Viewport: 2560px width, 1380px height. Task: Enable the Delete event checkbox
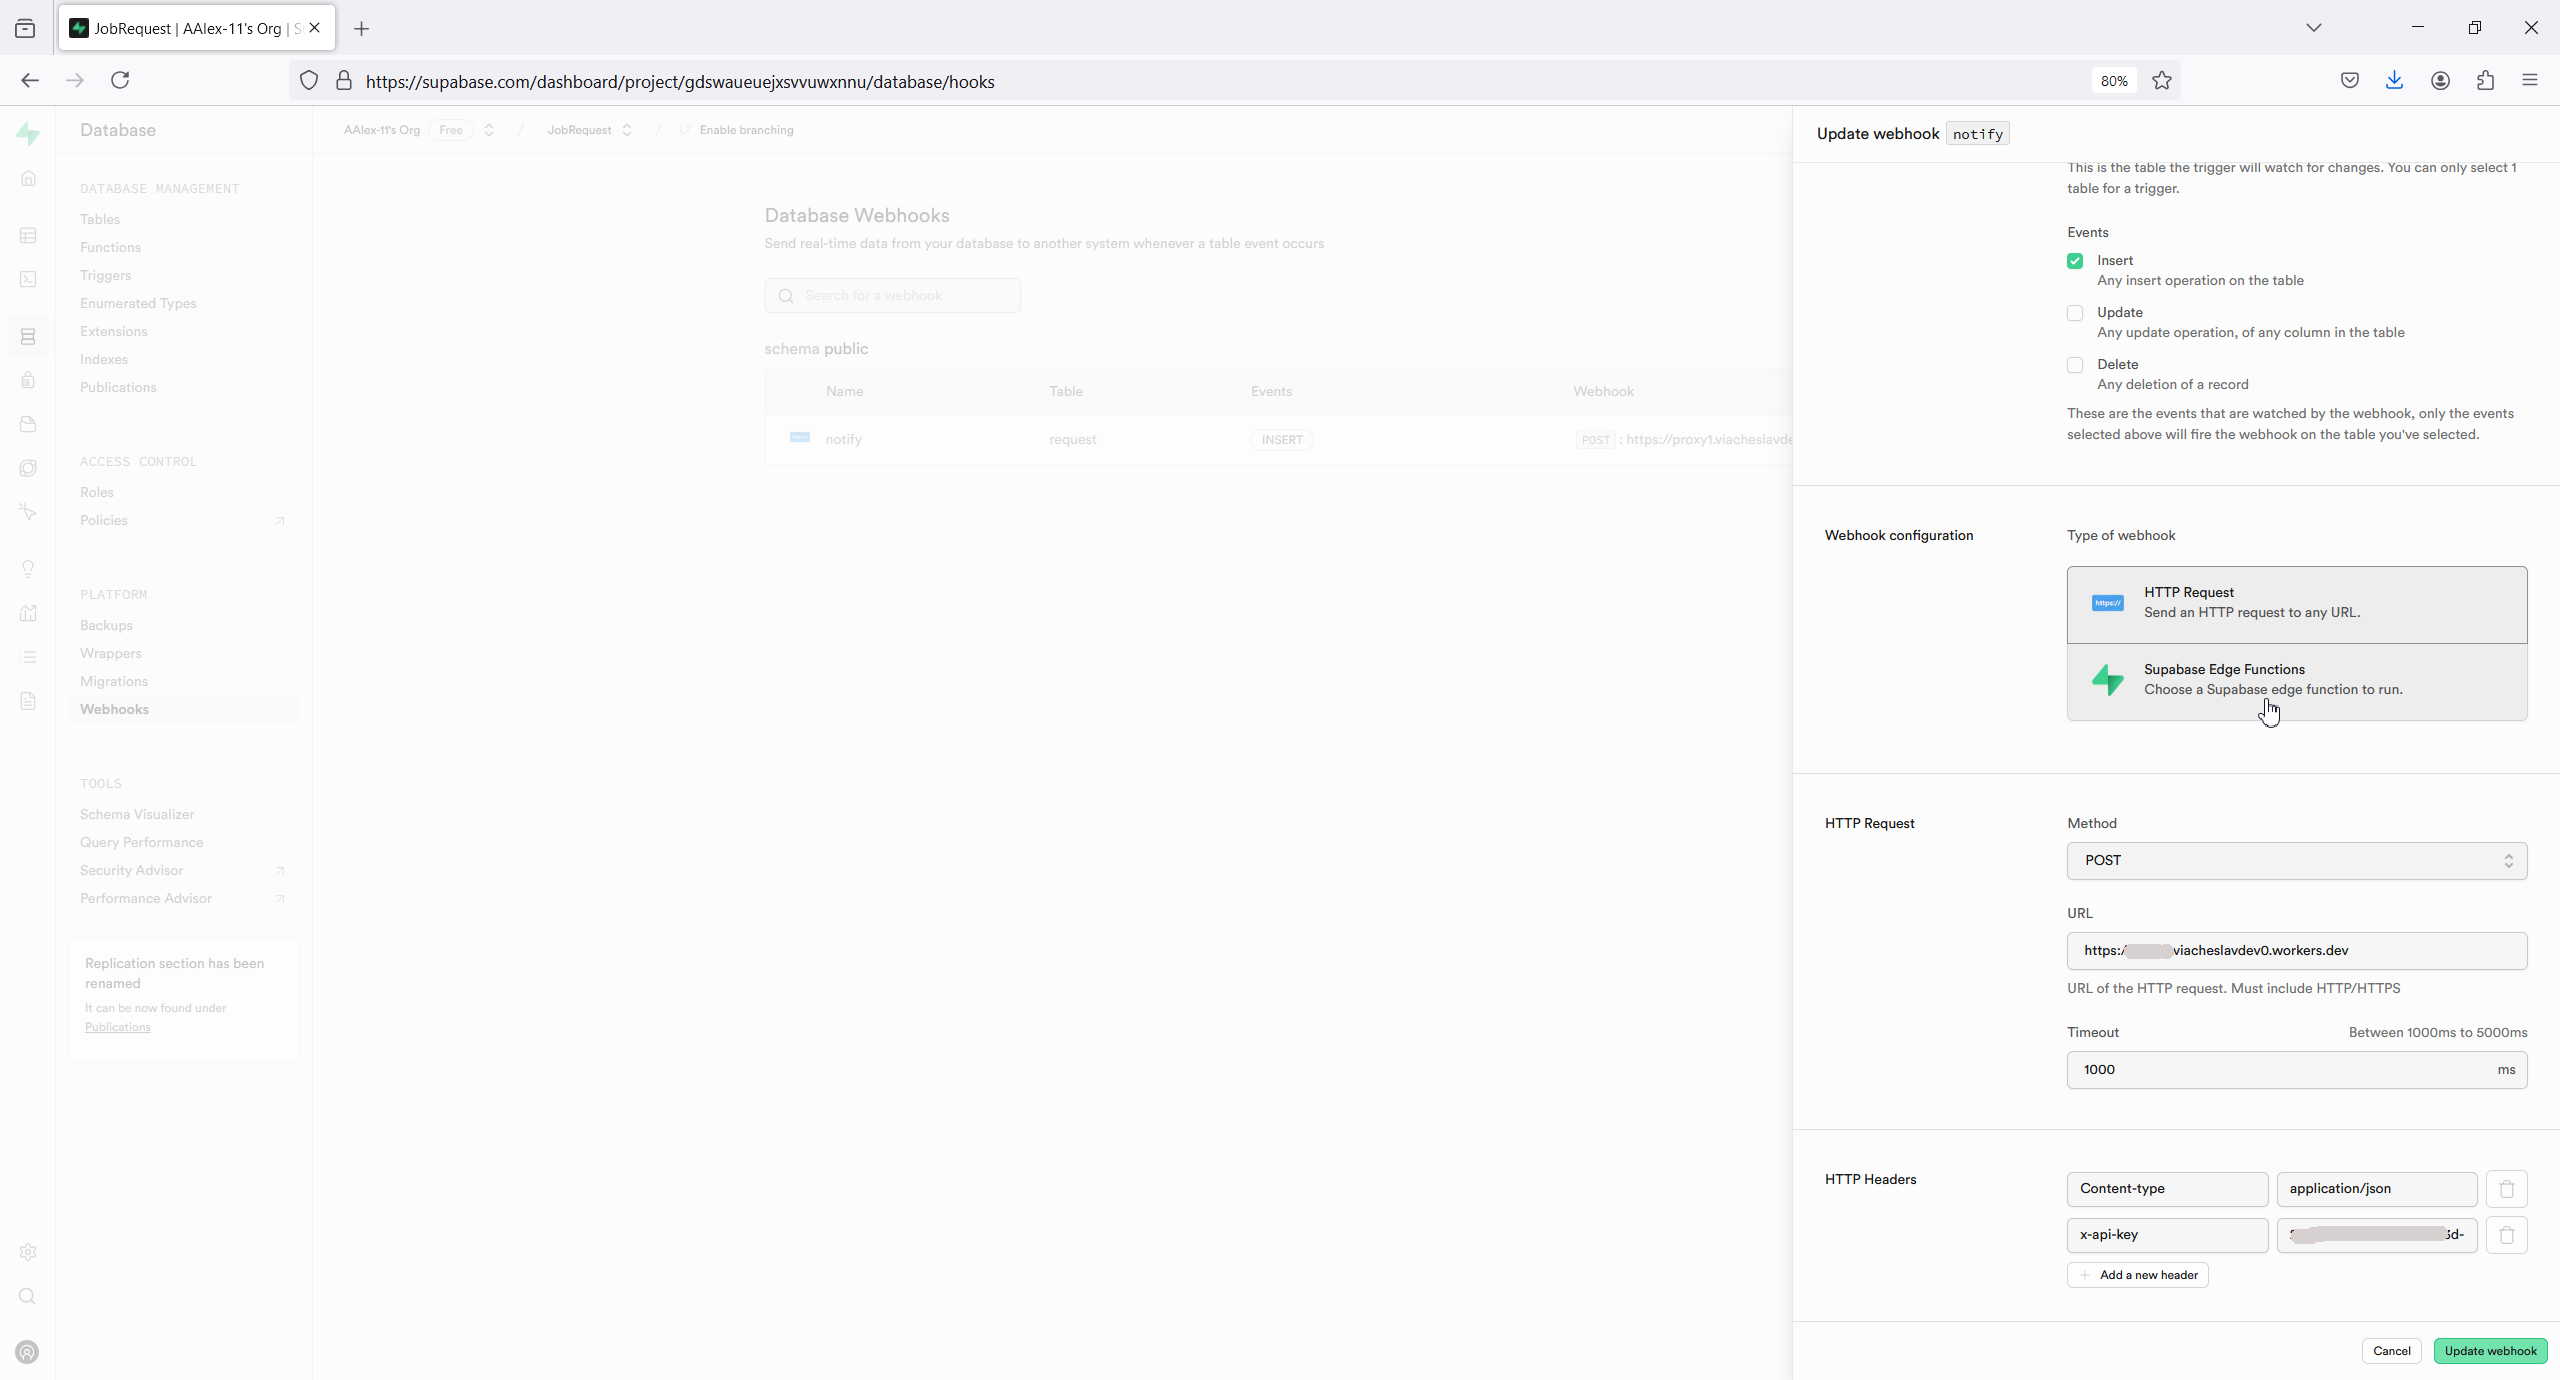2075,365
